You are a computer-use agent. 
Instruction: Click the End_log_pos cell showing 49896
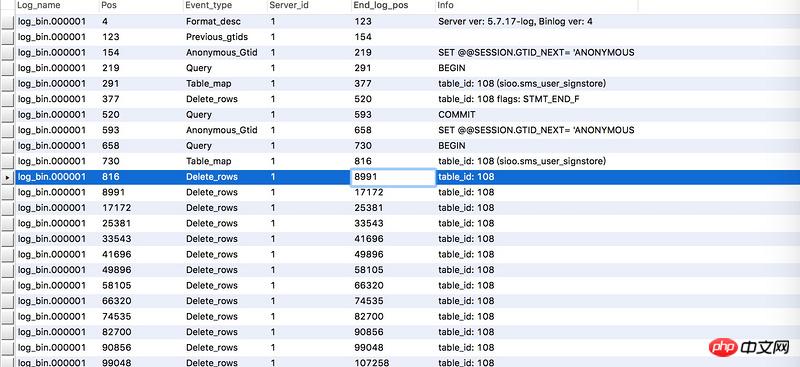click(393, 254)
